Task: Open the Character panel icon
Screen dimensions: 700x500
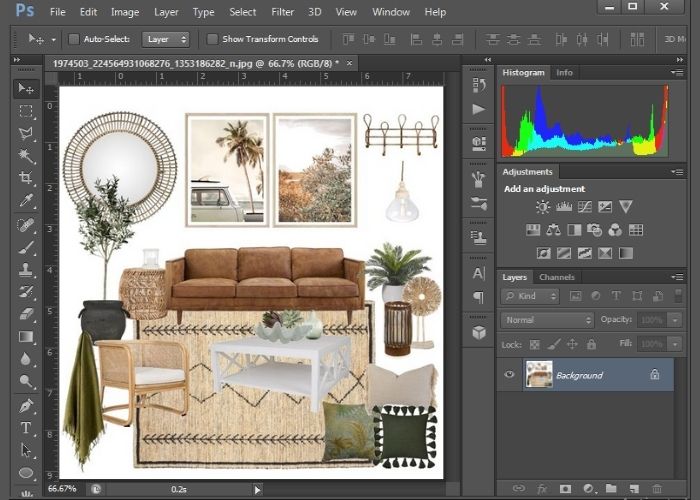Action: [x=479, y=273]
